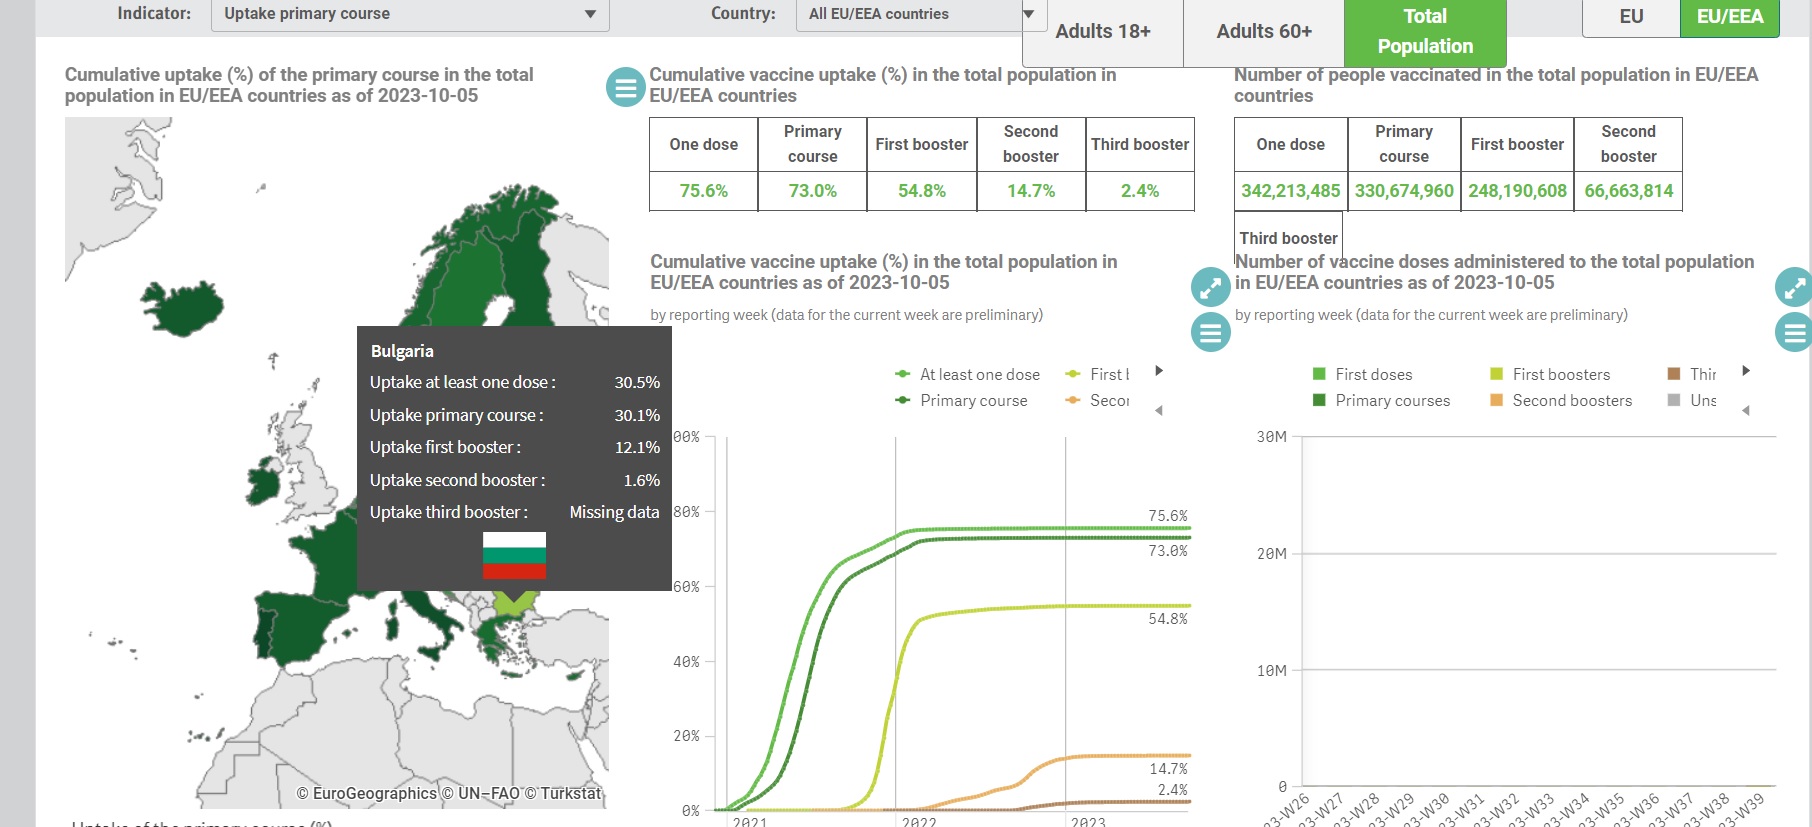The height and width of the screenshot is (827, 1812).
Task: Click the 'Uptake second booster : 1.6%' tooltip row
Action: [x=515, y=480]
